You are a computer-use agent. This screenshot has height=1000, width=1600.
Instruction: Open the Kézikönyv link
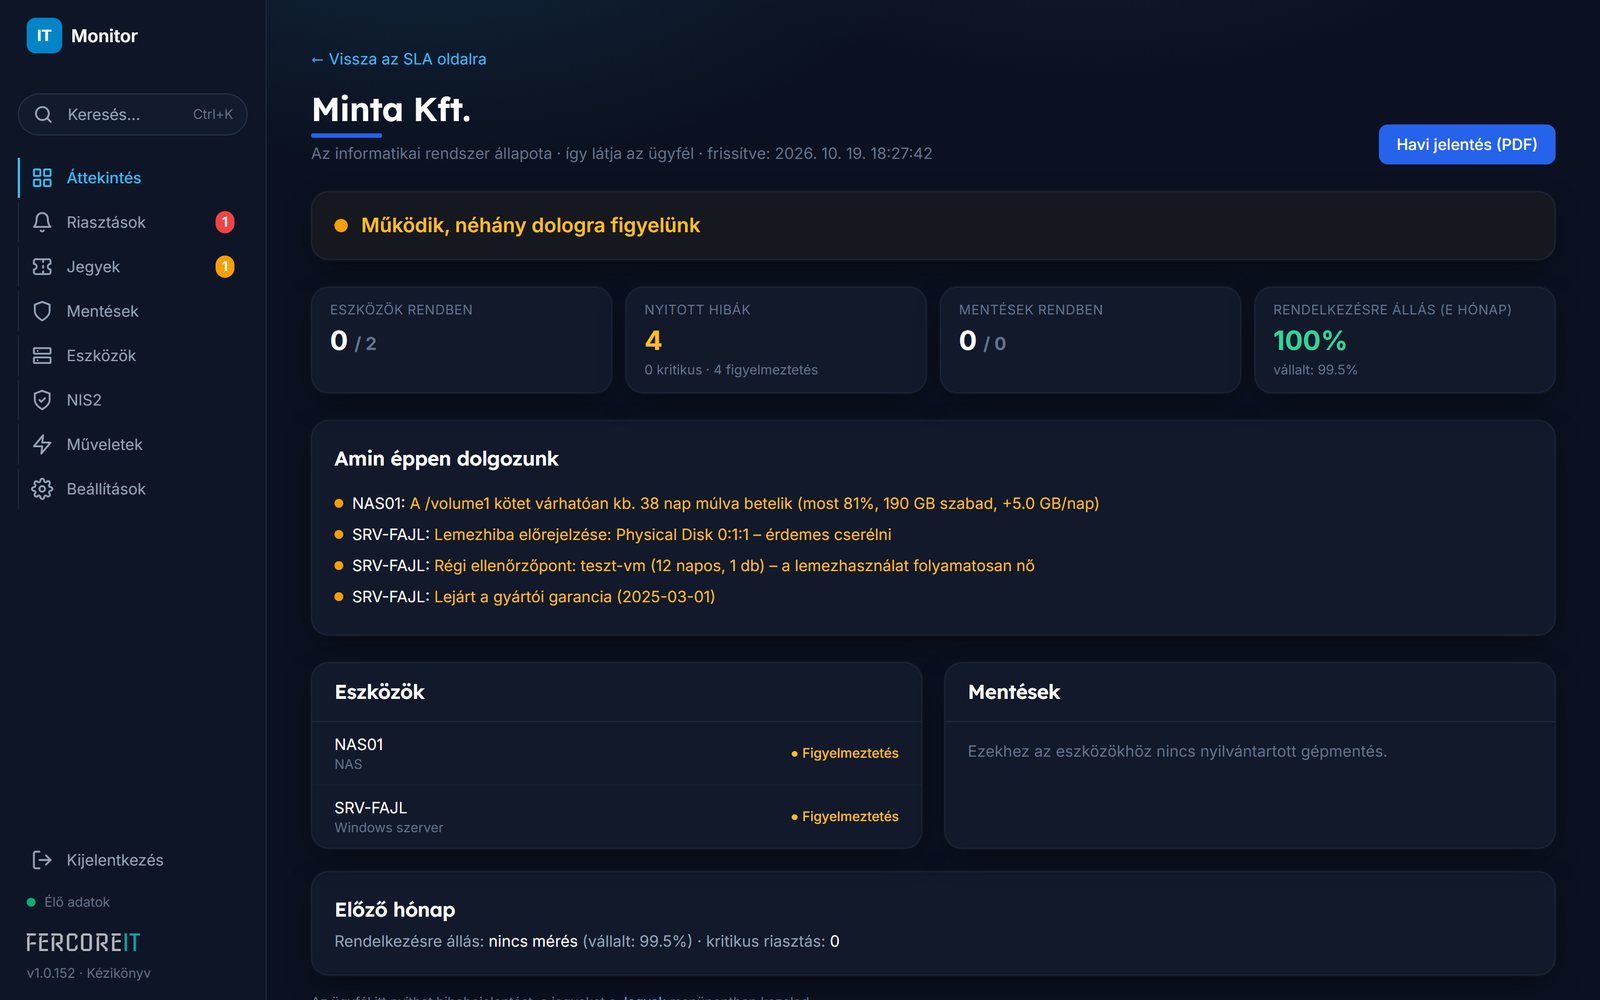(x=118, y=973)
